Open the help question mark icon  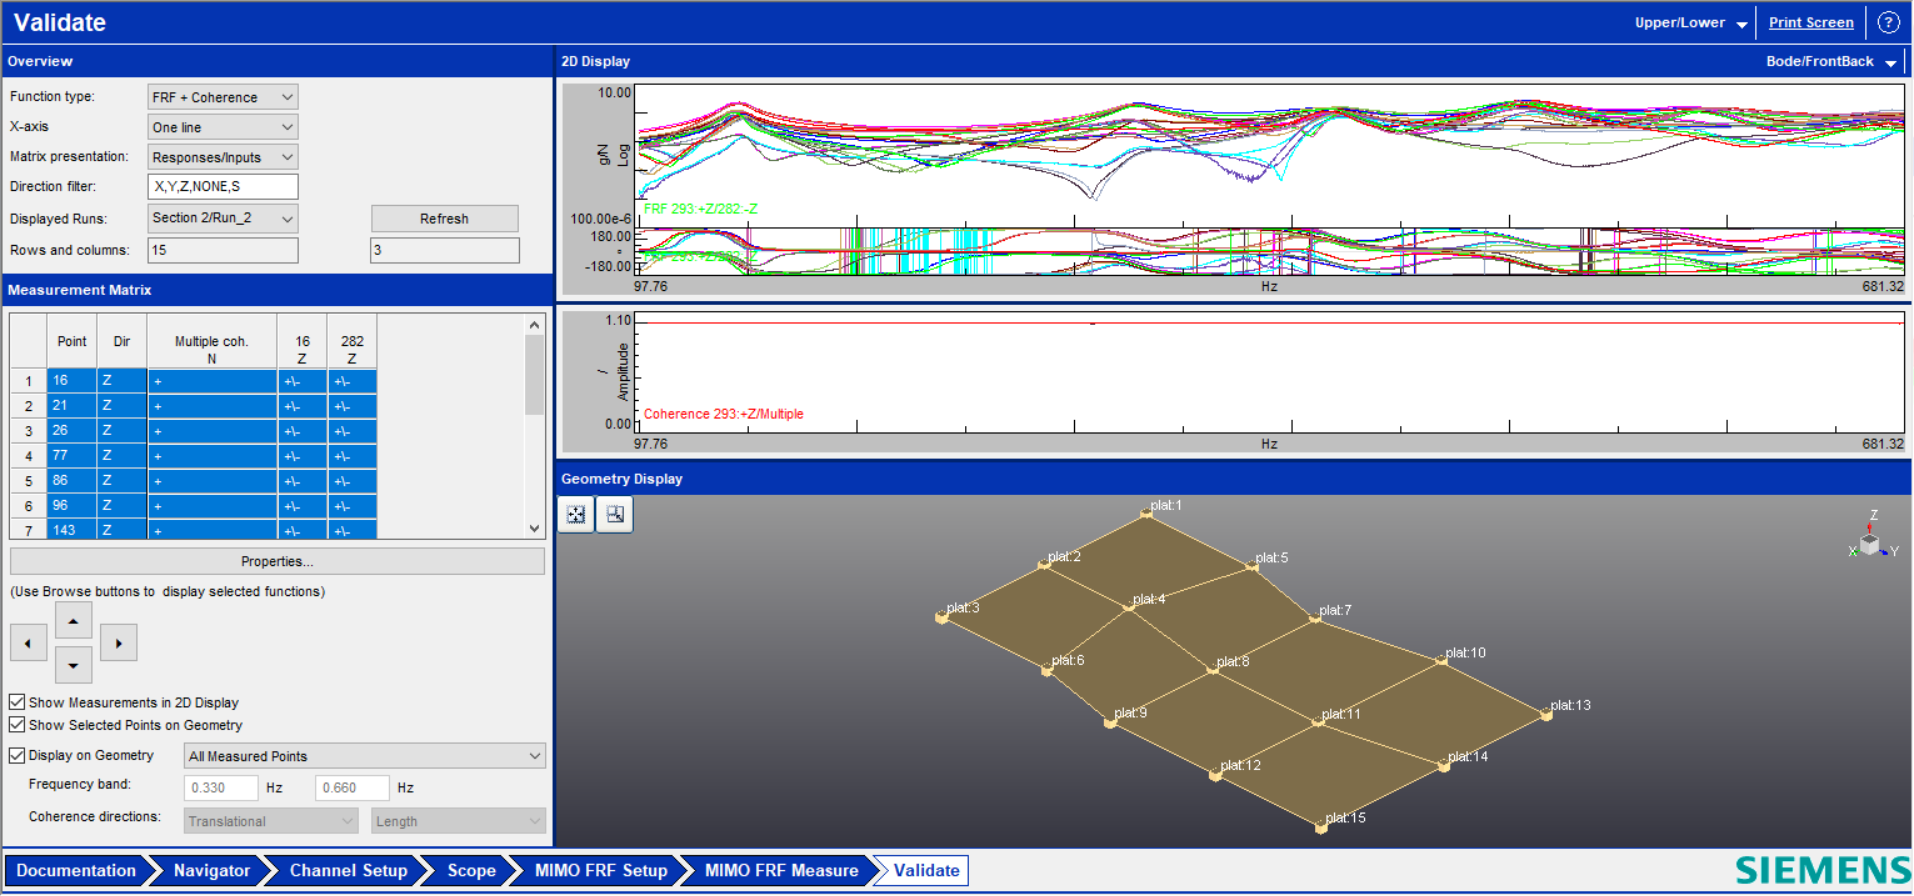[x=1888, y=22]
